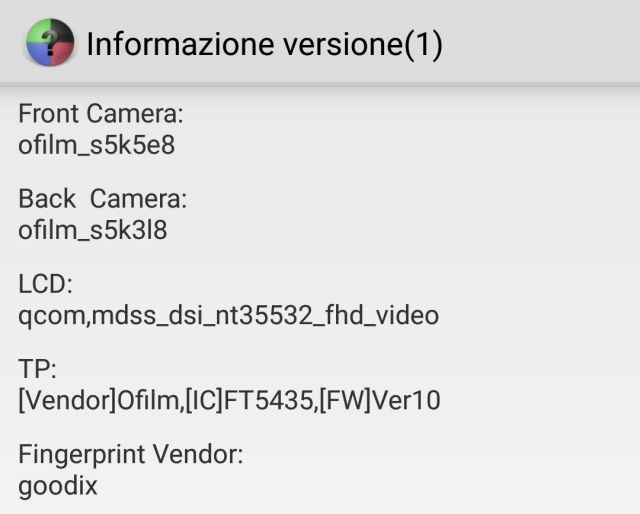
Task: Click the LCD label
Action: [x=45, y=284]
